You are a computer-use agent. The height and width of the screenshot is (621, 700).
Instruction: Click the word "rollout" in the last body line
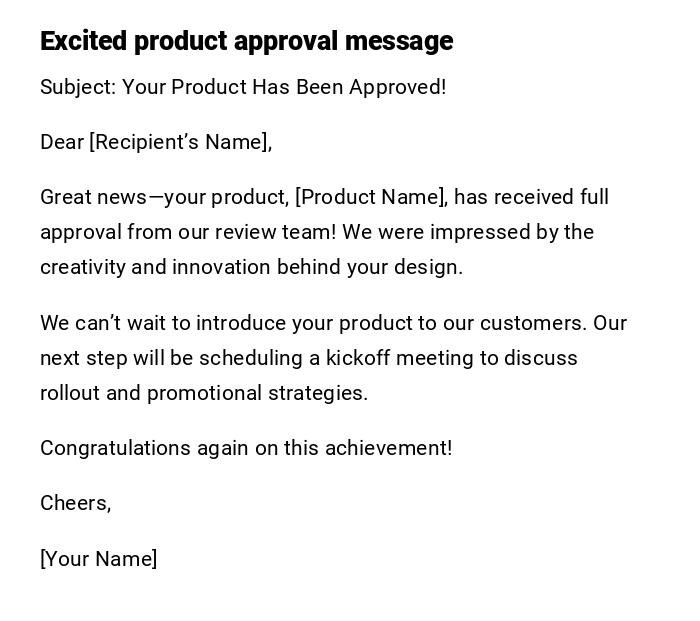click(x=70, y=393)
